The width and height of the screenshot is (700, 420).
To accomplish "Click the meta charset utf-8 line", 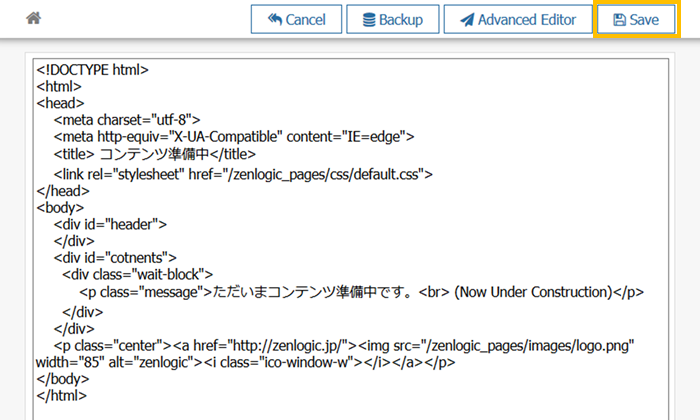I will (x=128, y=120).
